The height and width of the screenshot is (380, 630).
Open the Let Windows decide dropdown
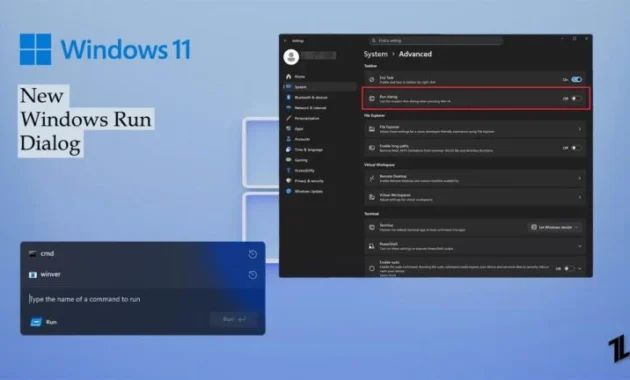click(x=554, y=227)
